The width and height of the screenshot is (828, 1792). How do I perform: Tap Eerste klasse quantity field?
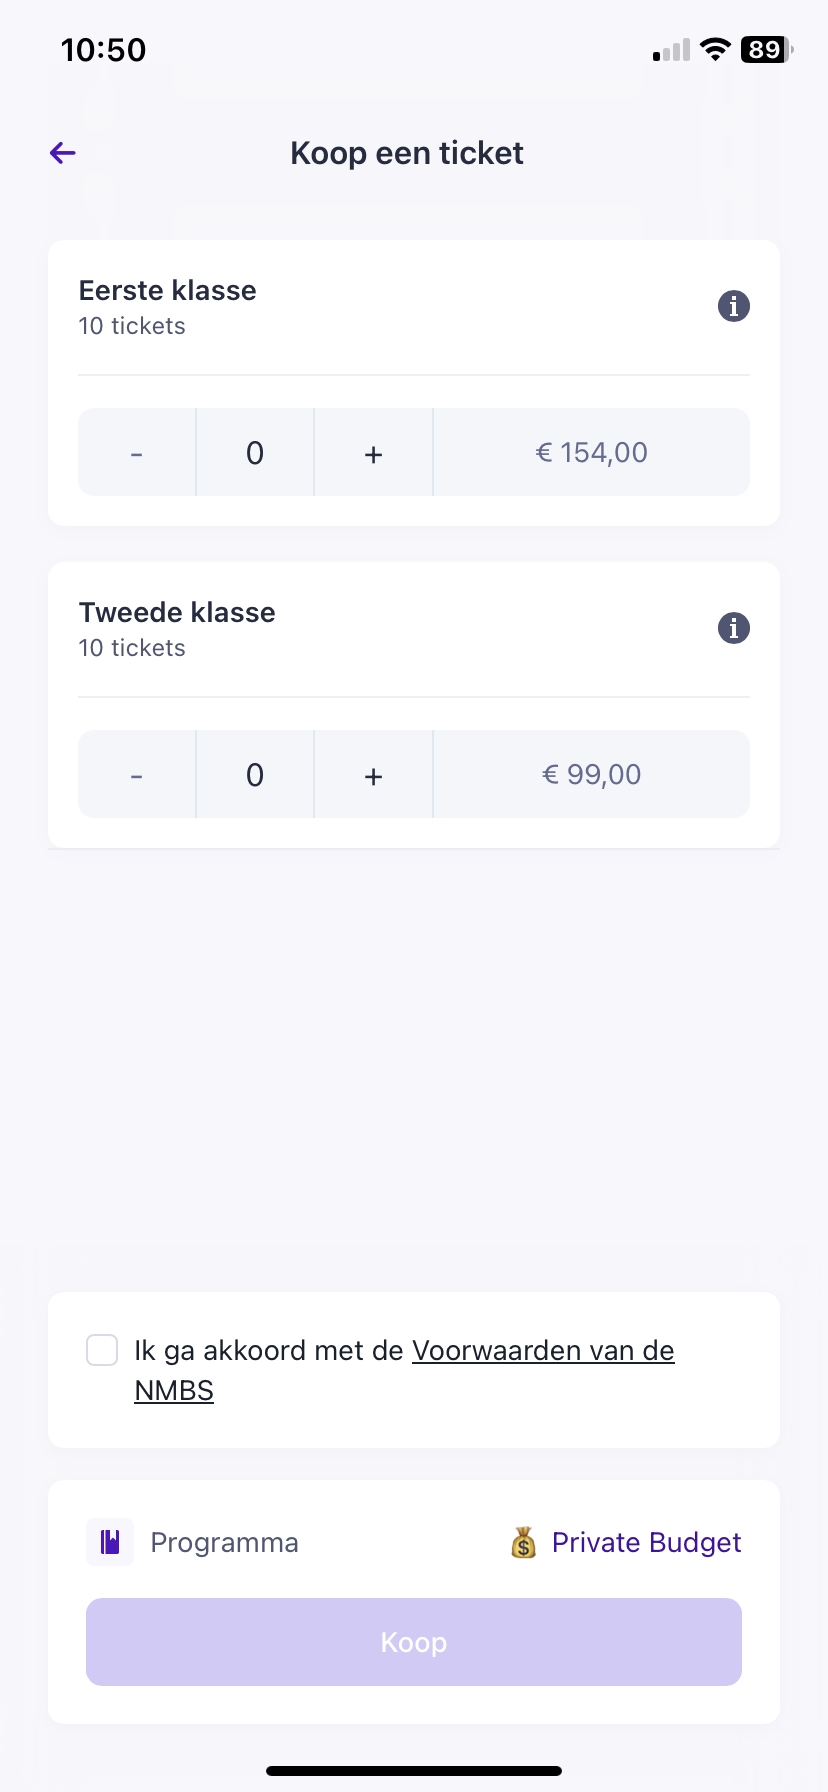pos(255,453)
